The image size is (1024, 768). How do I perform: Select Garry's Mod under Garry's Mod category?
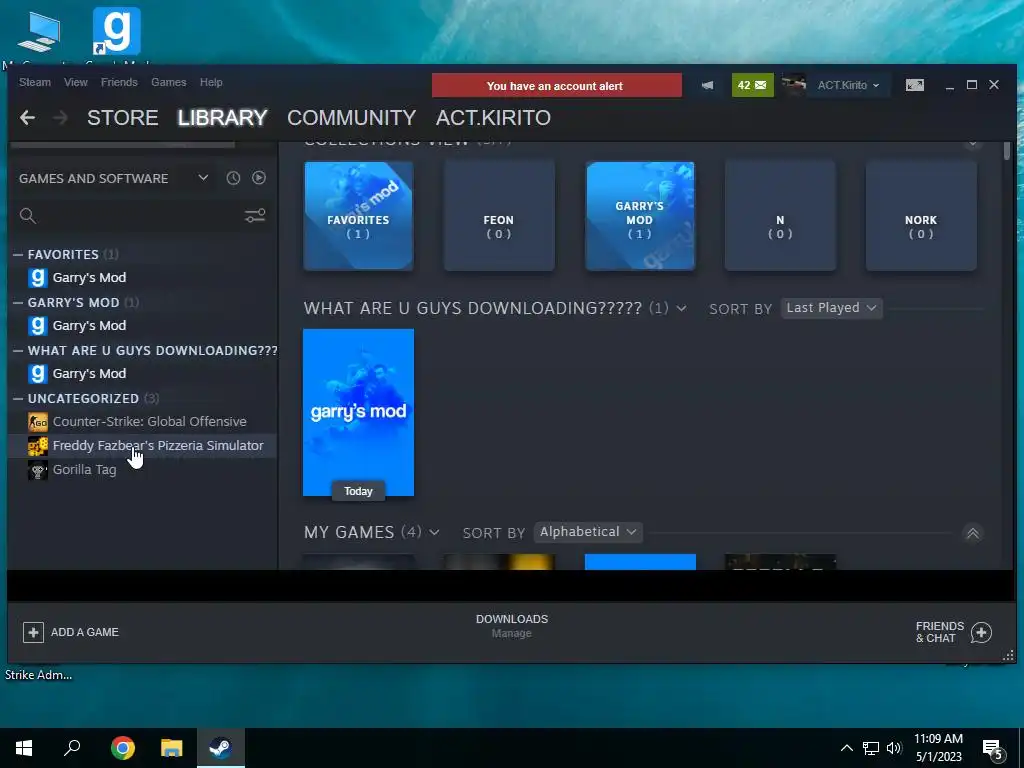(x=89, y=325)
